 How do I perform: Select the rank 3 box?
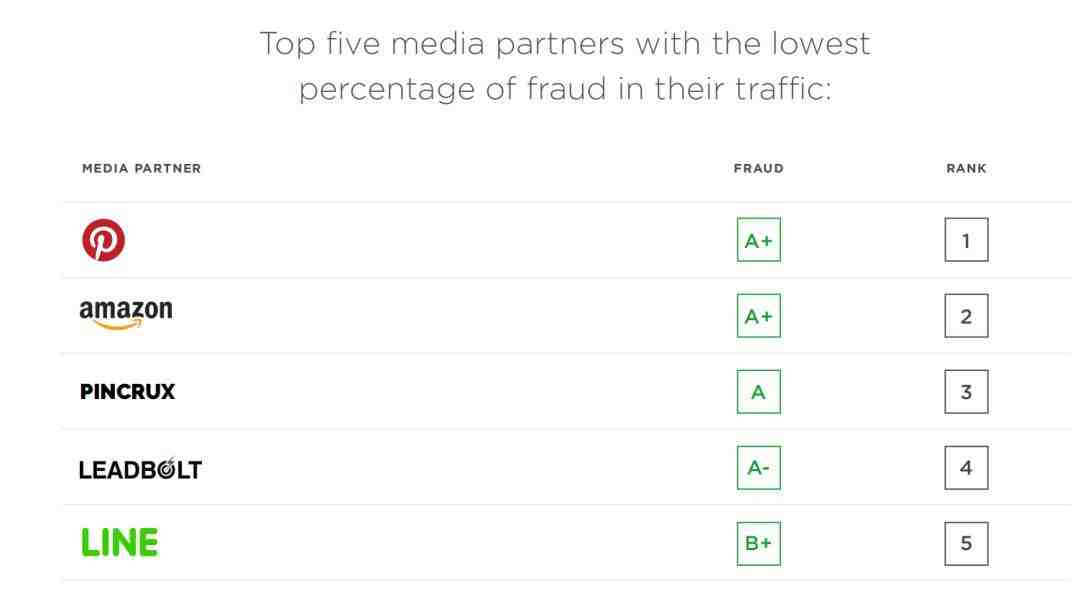[x=966, y=391]
